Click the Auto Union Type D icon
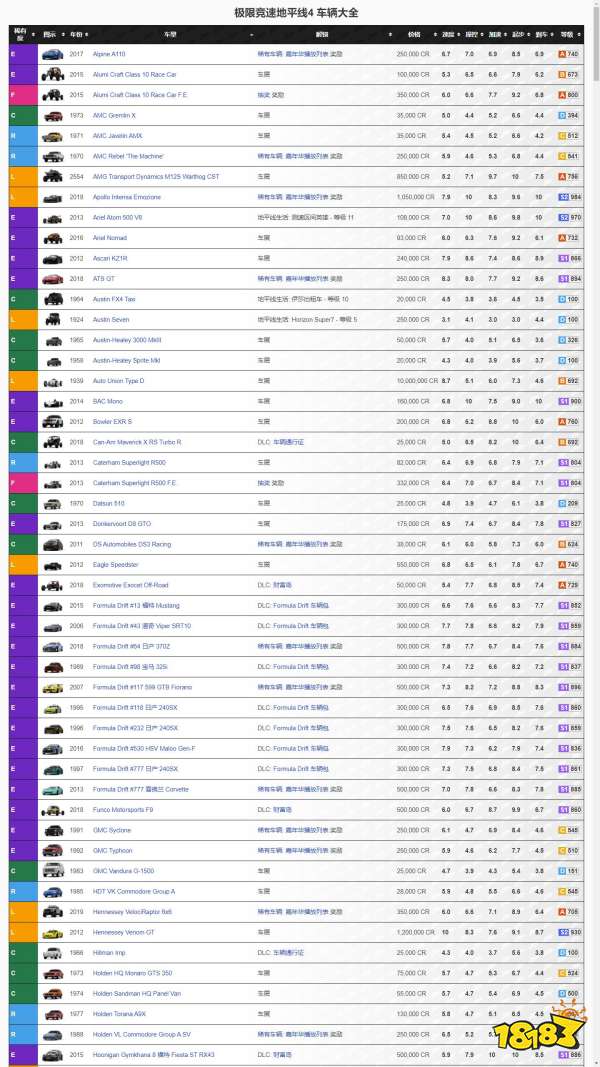600x1067 pixels. point(52,381)
